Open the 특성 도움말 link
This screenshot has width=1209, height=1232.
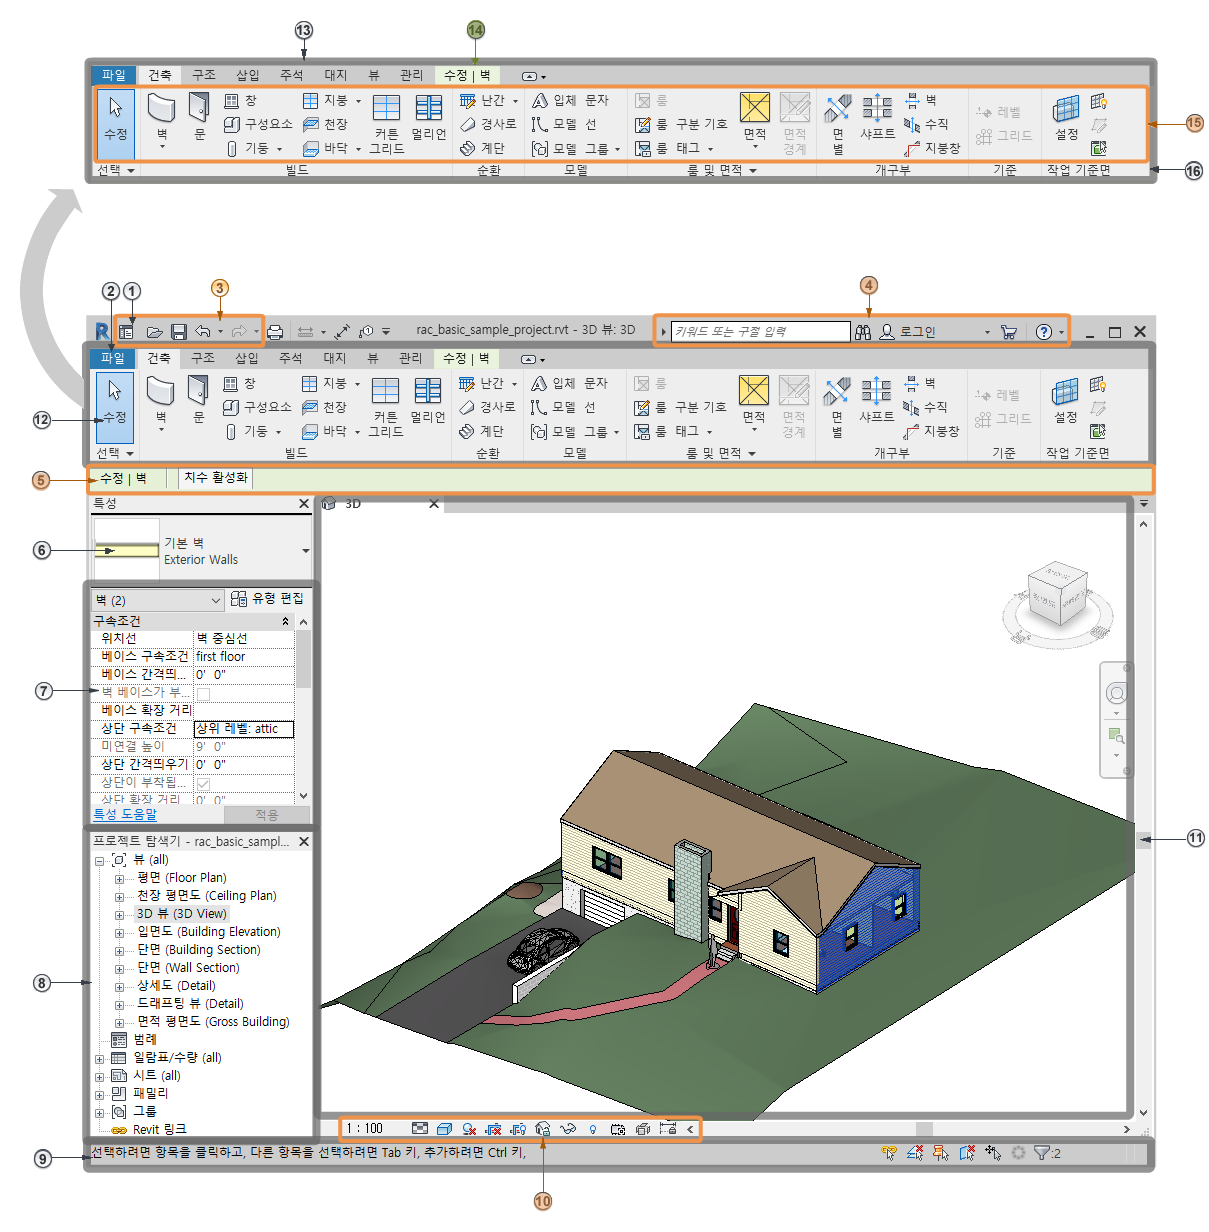(x=124, y=815)
